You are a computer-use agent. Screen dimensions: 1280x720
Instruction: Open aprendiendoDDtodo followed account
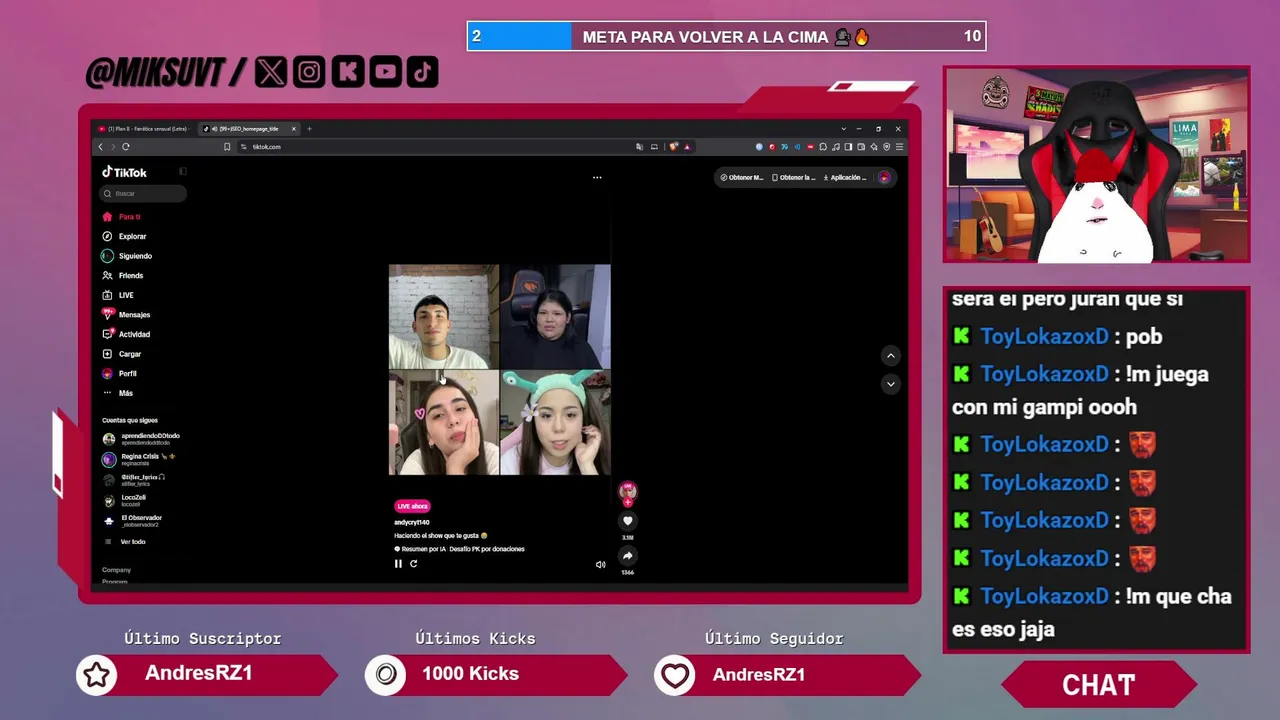141,438
